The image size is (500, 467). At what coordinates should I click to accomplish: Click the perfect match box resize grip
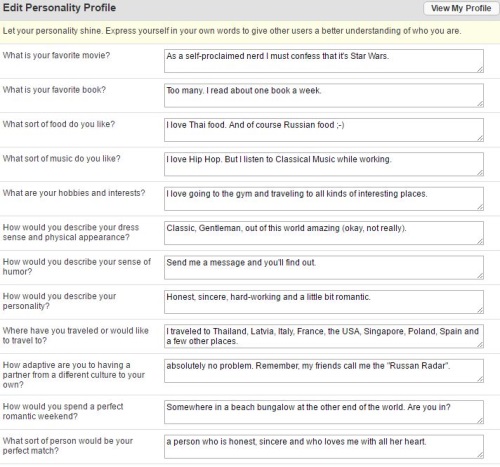(x=480, y=455)
